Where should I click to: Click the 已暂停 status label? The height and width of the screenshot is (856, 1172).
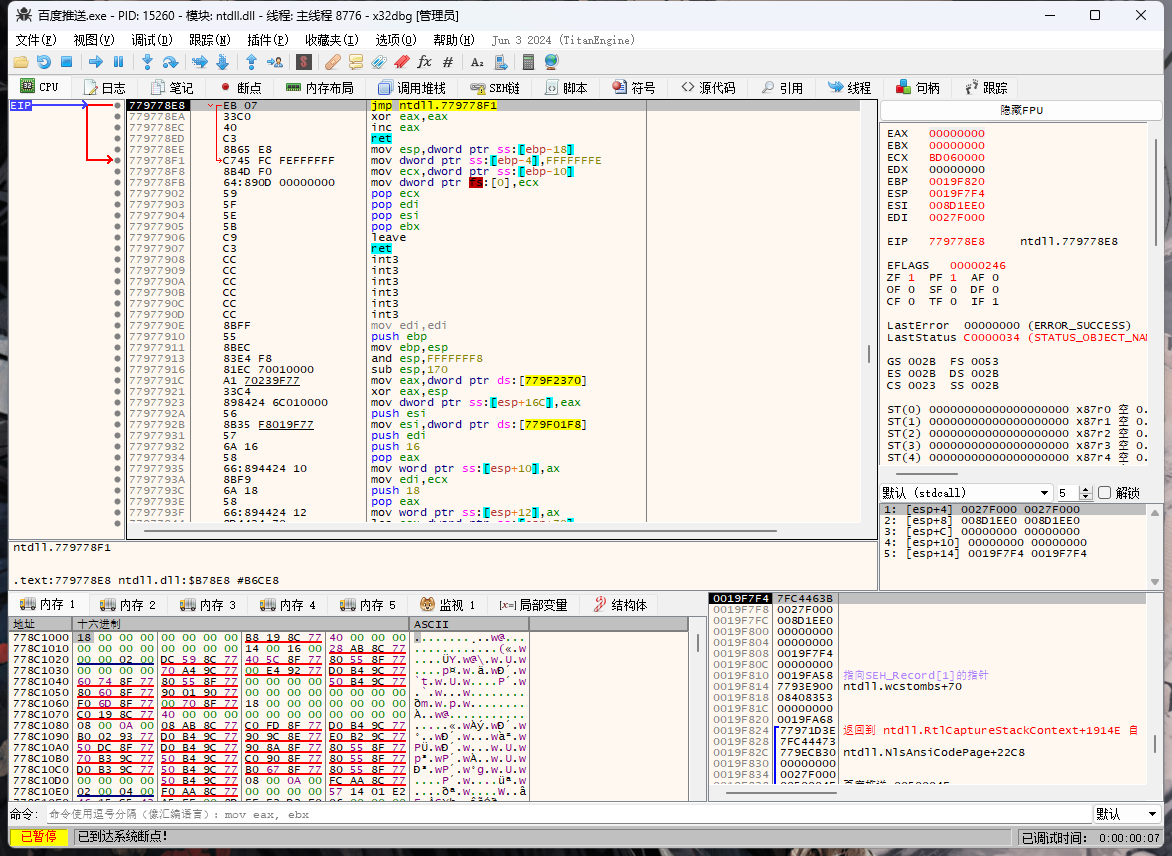[x=39, y=837]
